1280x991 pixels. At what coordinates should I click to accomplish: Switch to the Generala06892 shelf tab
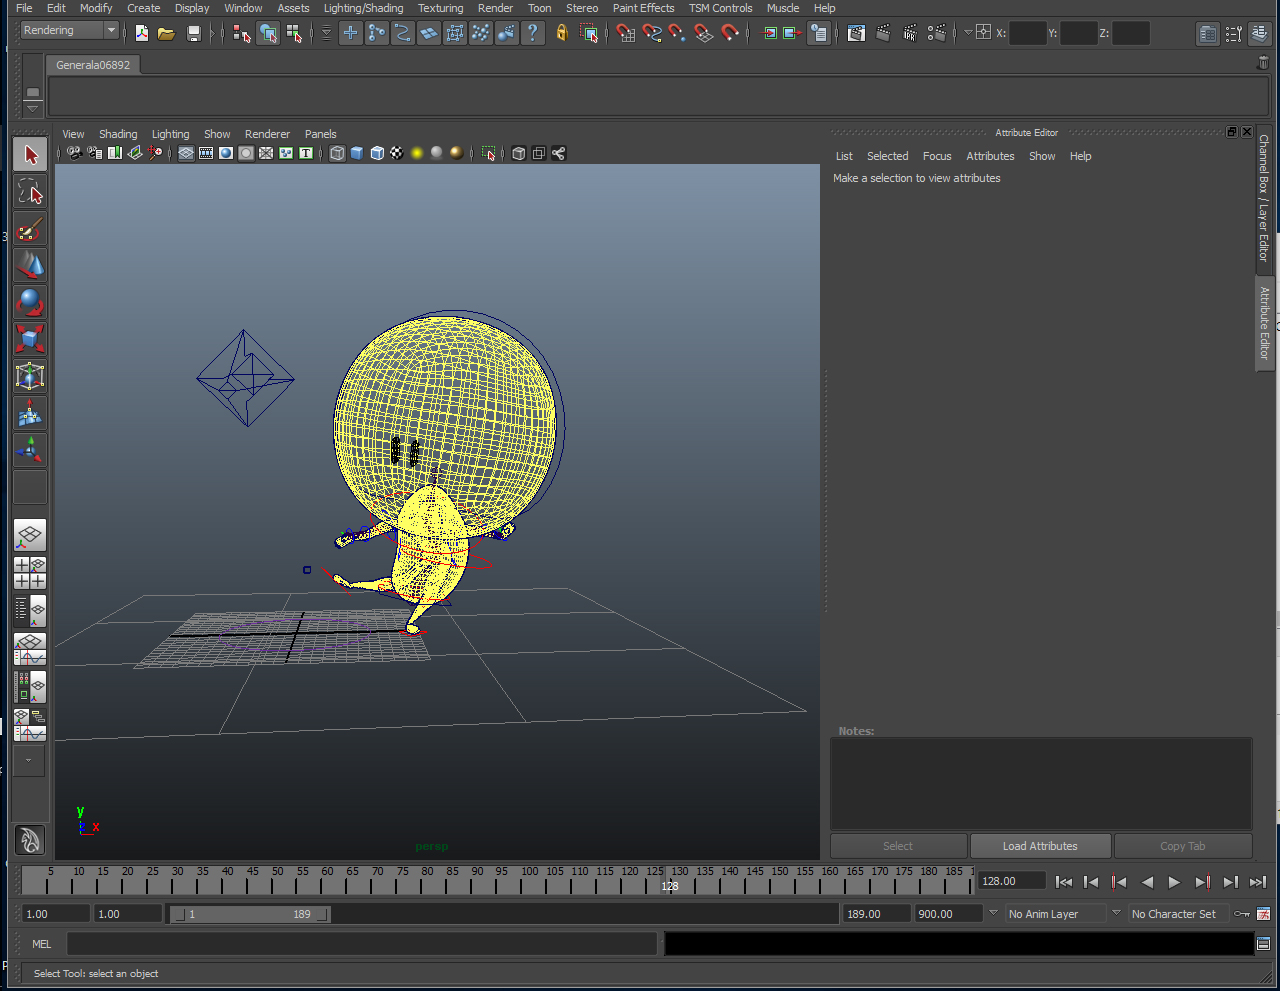coord(93,65)
